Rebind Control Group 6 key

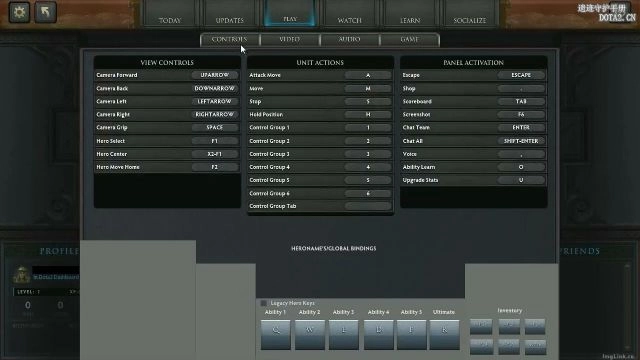368,193
